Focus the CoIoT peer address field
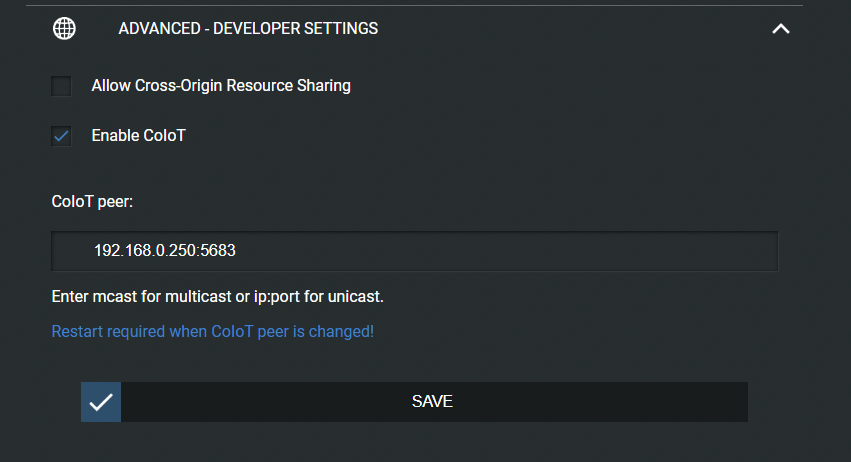Viewport: 851px width, 462px height. tap(415, 251)
